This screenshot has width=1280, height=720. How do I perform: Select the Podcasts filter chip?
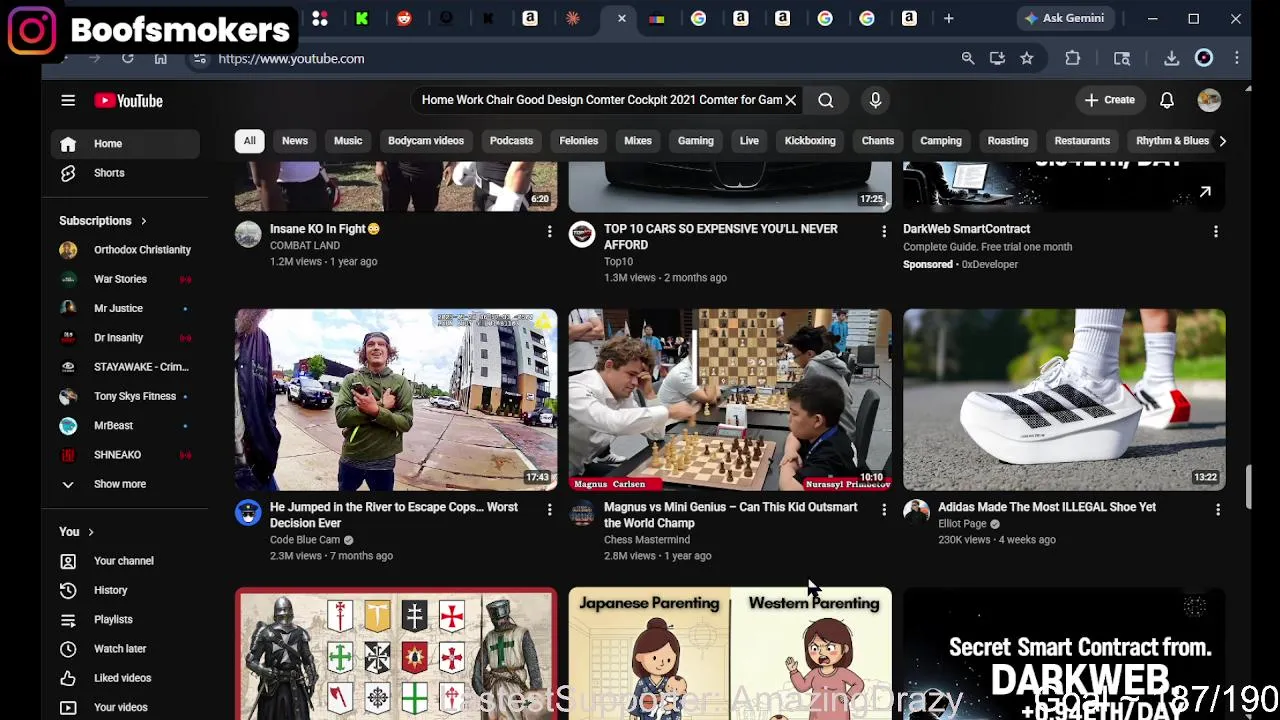point(511,141)
